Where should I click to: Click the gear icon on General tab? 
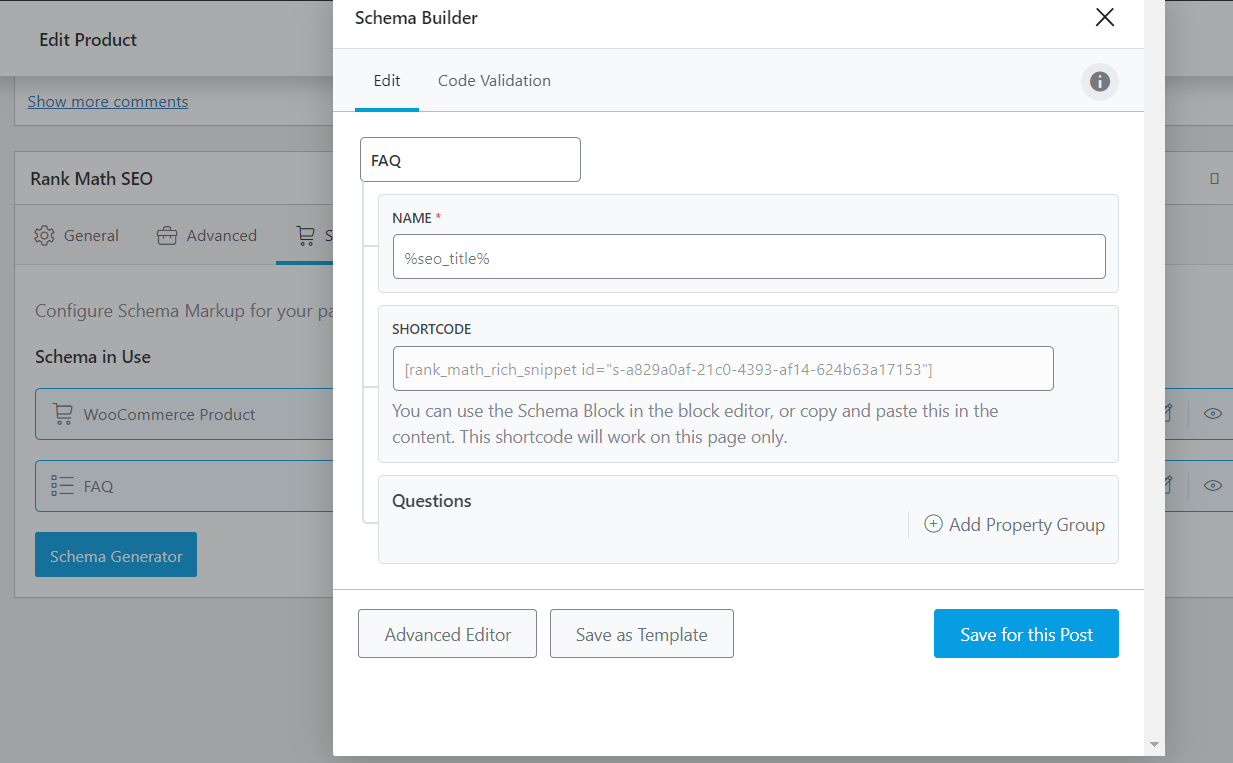click(44, 236)
